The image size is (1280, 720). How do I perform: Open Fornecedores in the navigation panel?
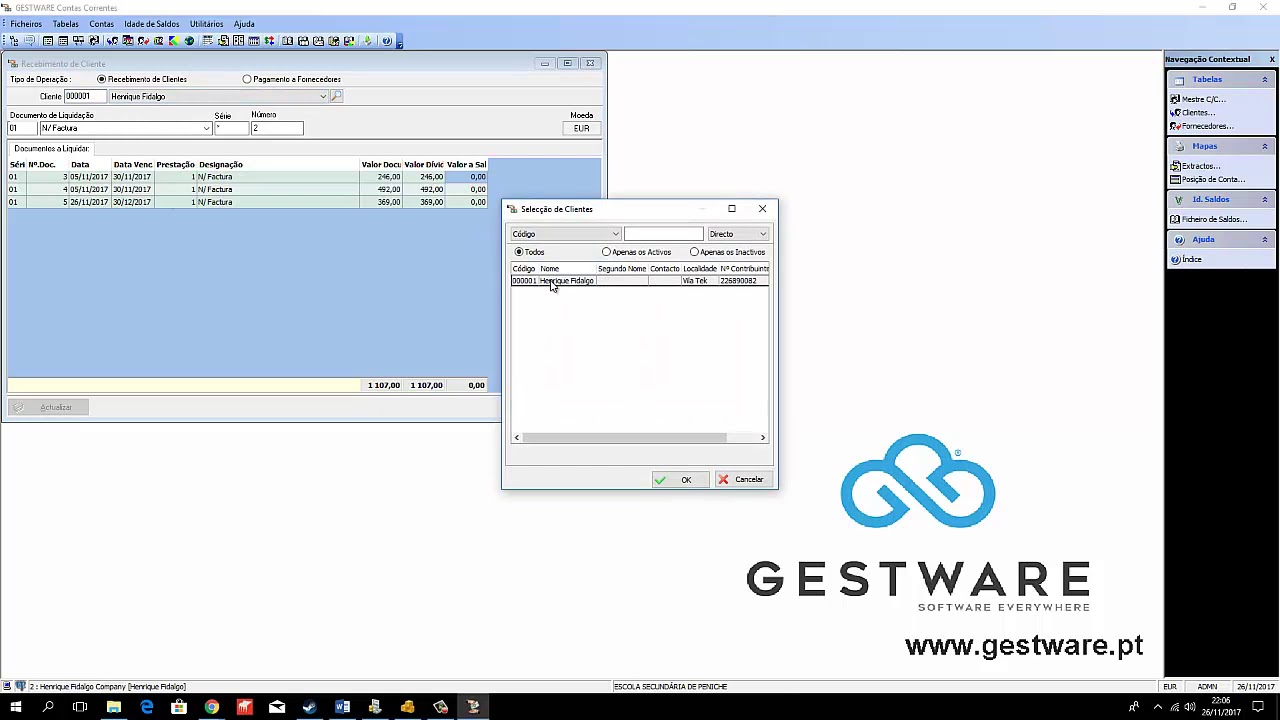coord(1207,126)
